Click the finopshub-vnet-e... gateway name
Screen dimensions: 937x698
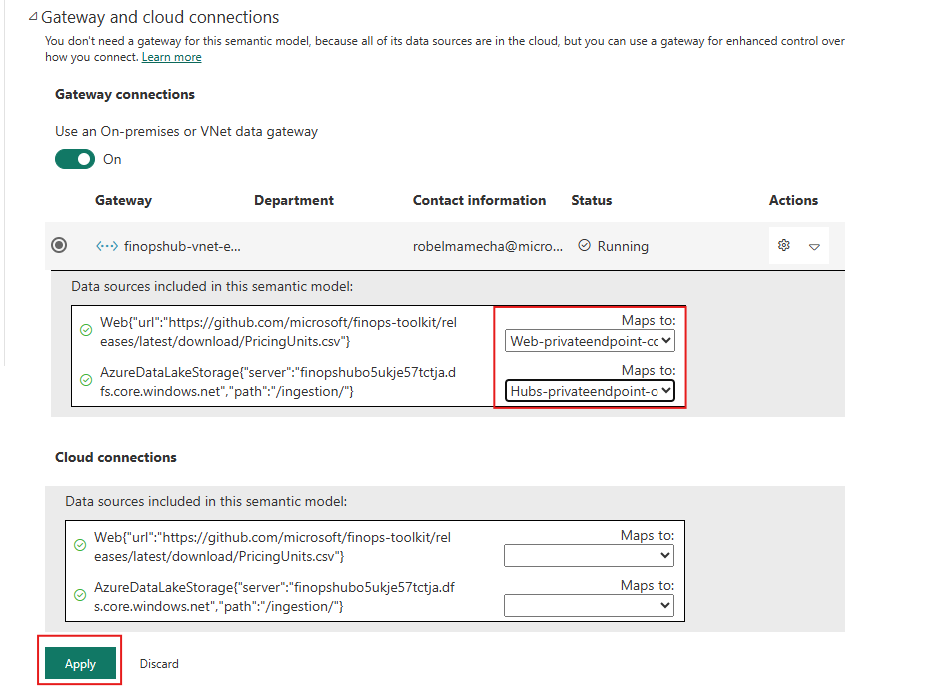click(x=182, y=246)
